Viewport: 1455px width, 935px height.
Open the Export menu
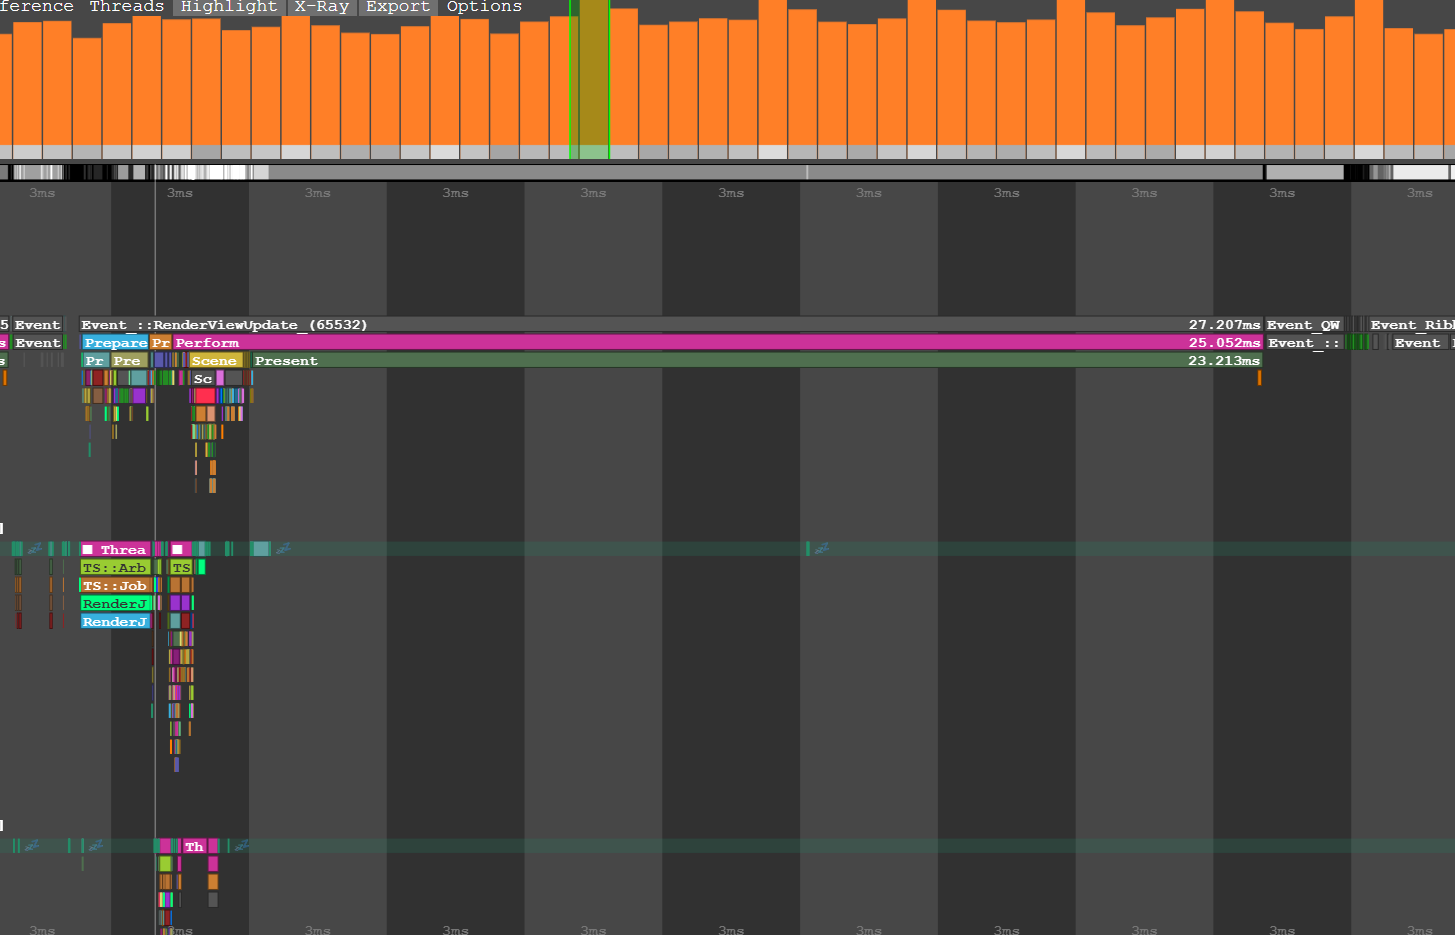[x=398, y=6]
